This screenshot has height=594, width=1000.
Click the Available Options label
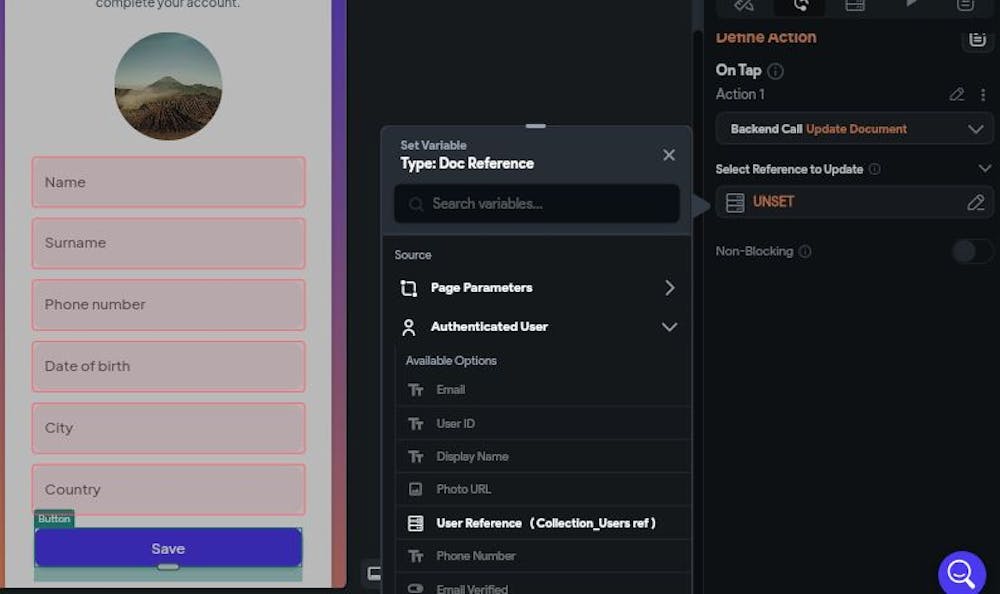click(x=451, y=360)
